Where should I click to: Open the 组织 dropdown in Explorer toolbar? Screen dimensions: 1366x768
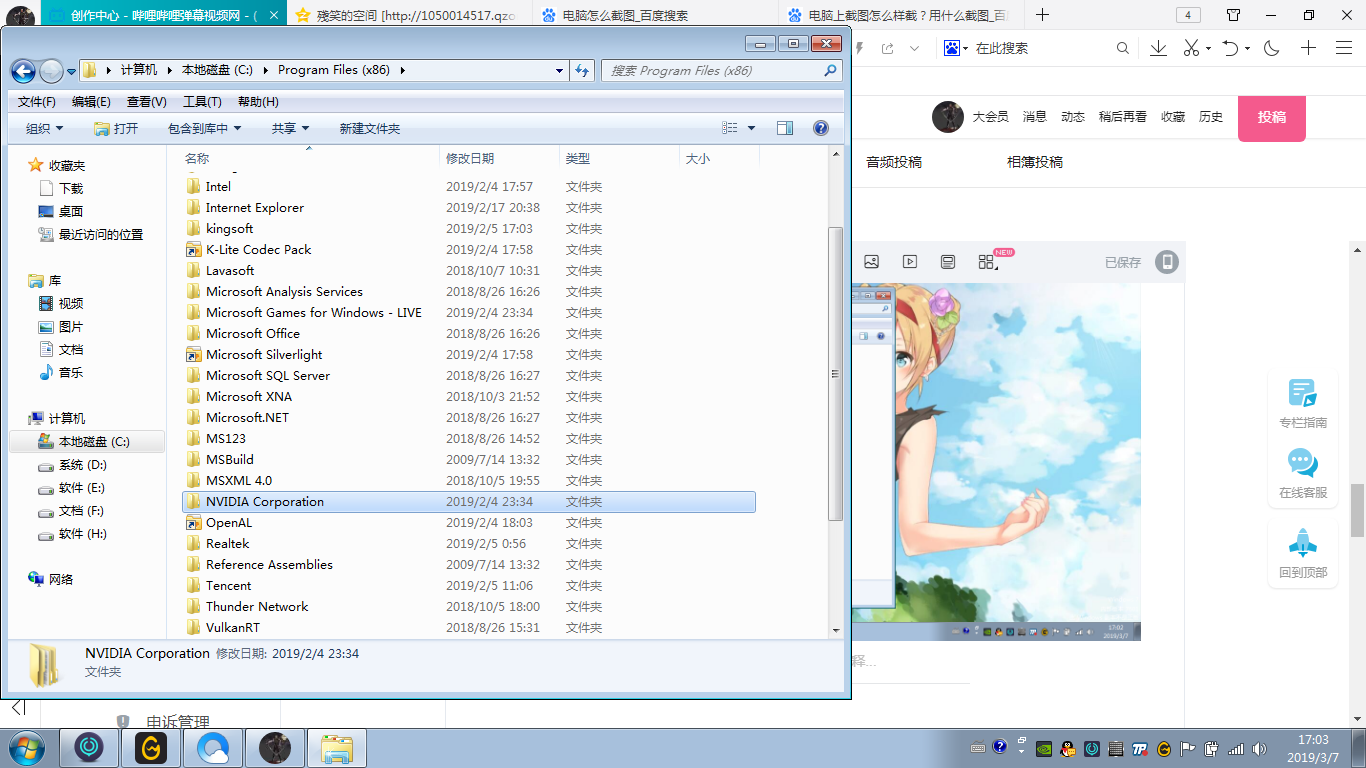point(45,128)
